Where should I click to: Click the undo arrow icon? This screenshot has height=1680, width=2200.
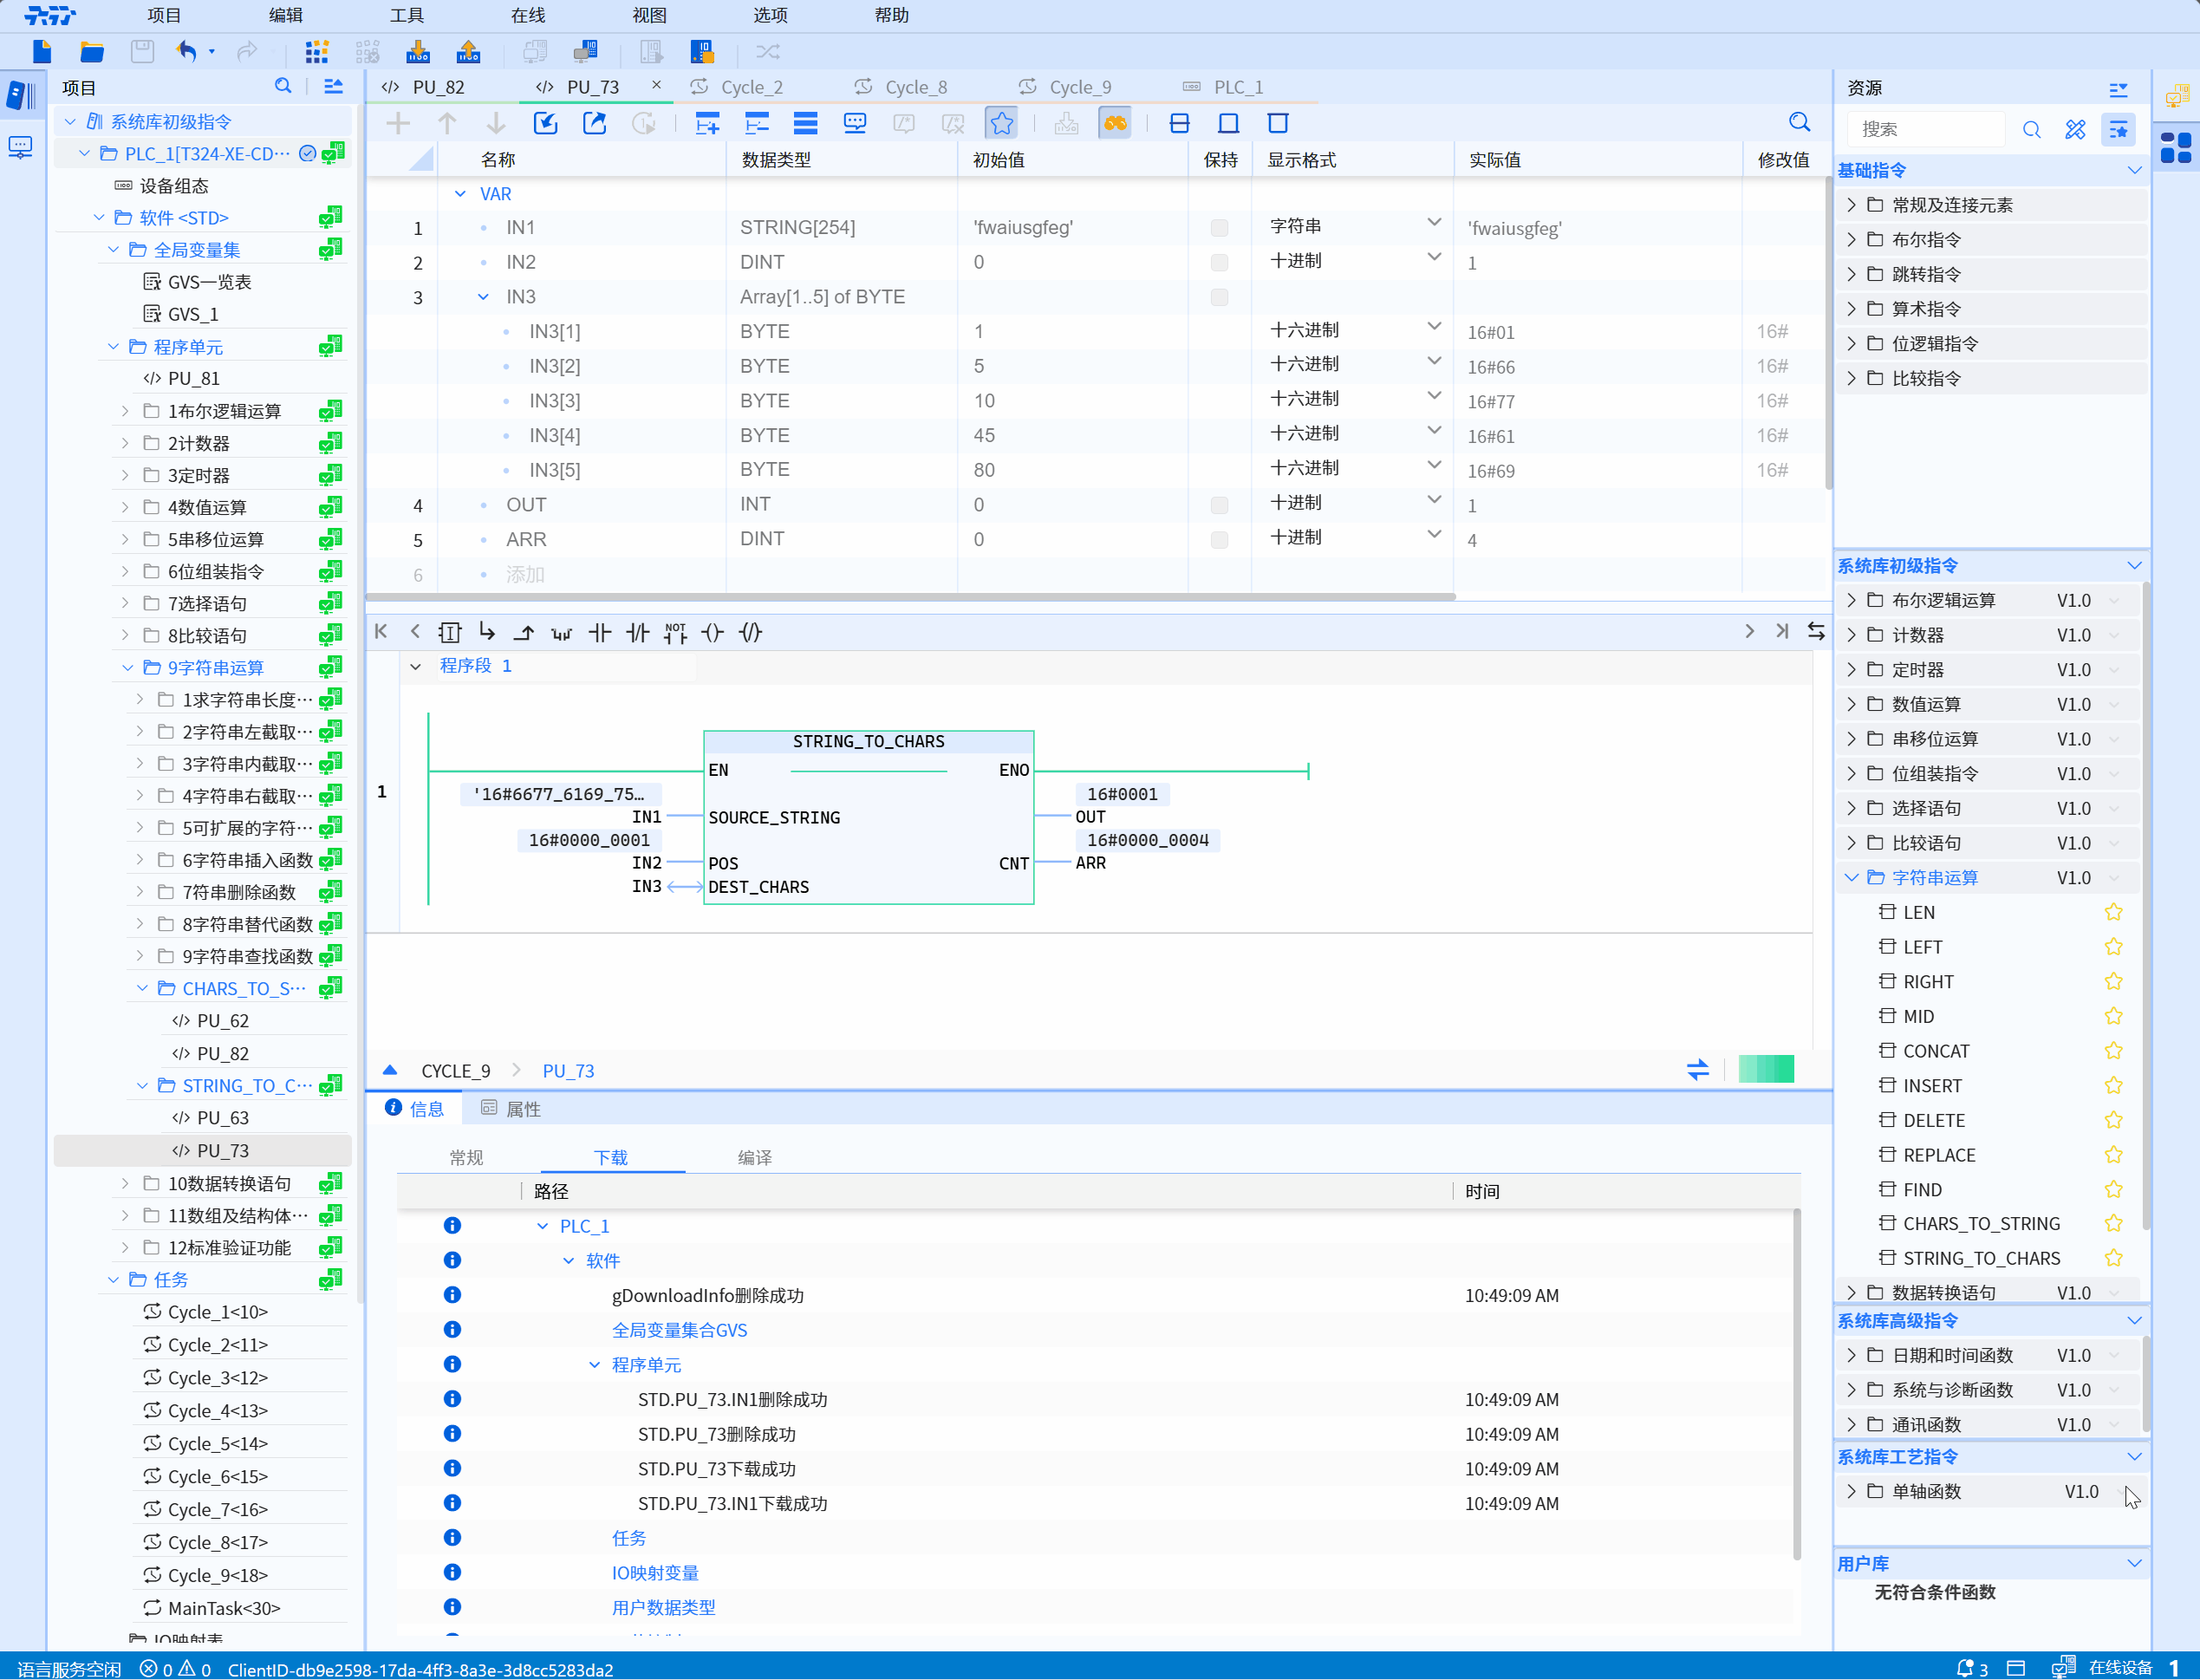tap(186, 51)
